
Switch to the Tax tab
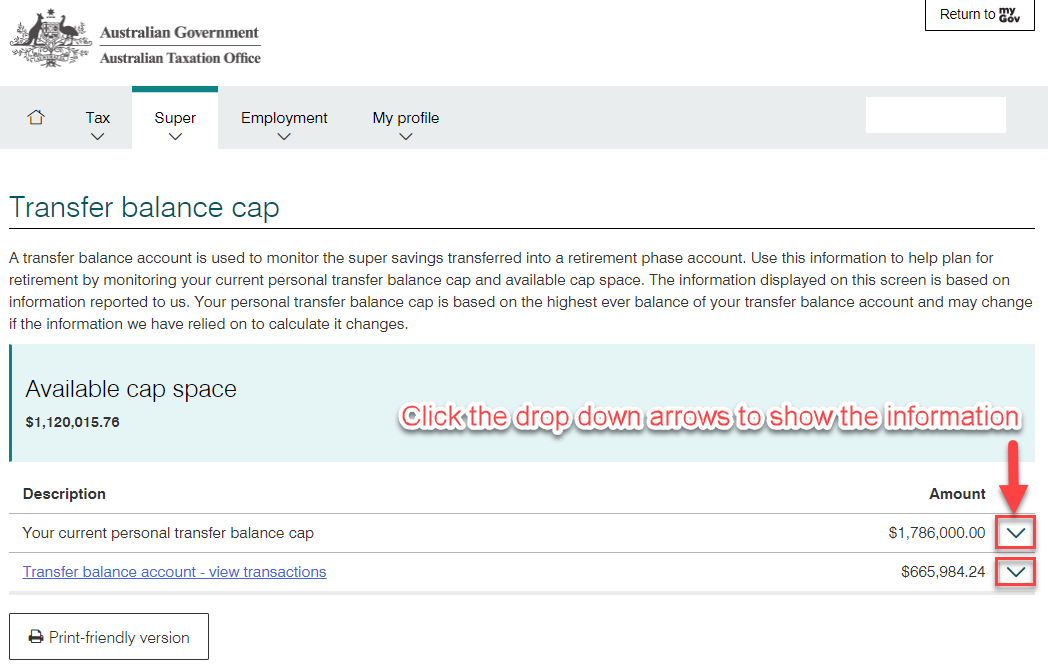pos(97,117)
